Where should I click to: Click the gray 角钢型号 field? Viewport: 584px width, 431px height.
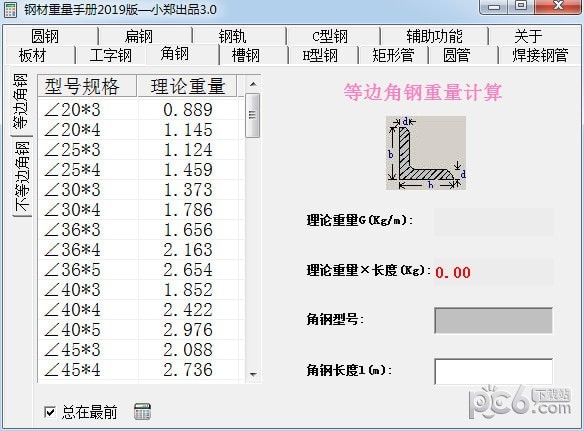click(493, 320)
